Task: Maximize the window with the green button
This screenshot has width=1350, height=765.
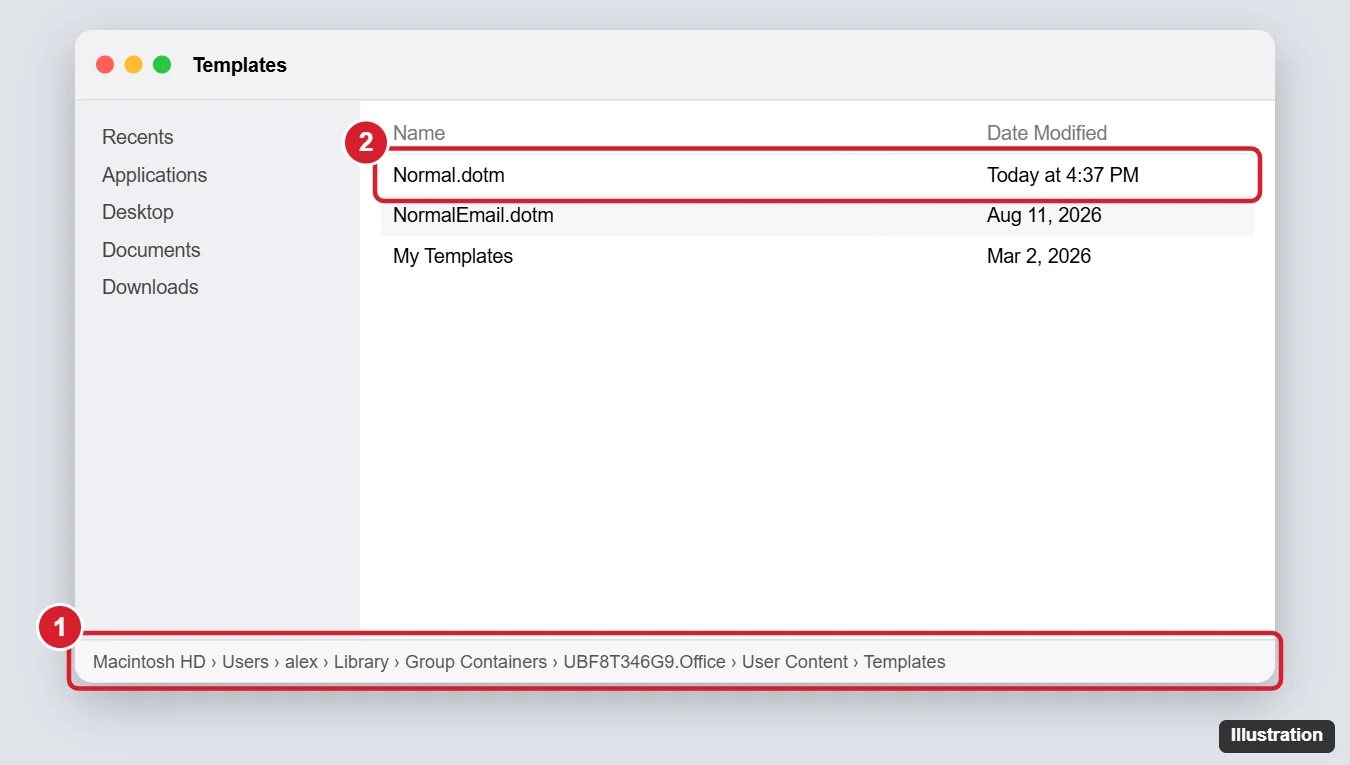Action: coord(162,65)
